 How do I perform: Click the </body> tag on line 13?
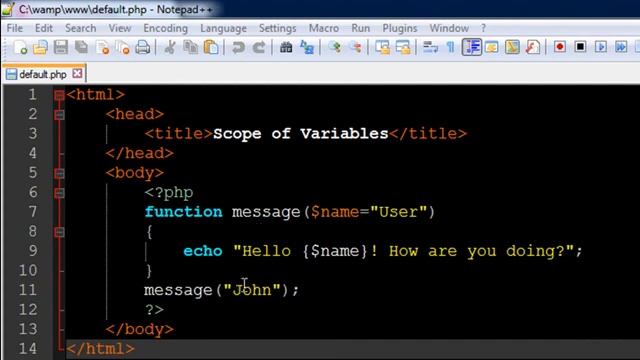[140, 329]
